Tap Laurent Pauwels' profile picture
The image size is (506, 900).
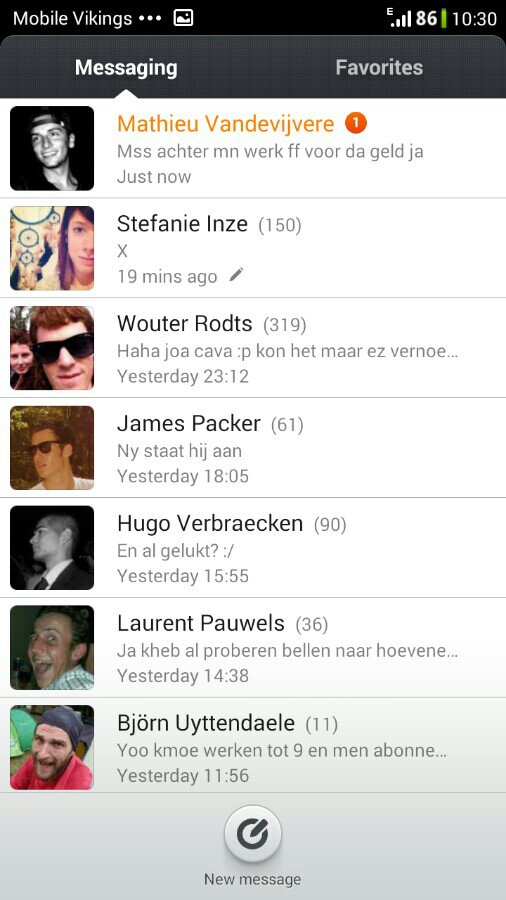pos(52,647)
